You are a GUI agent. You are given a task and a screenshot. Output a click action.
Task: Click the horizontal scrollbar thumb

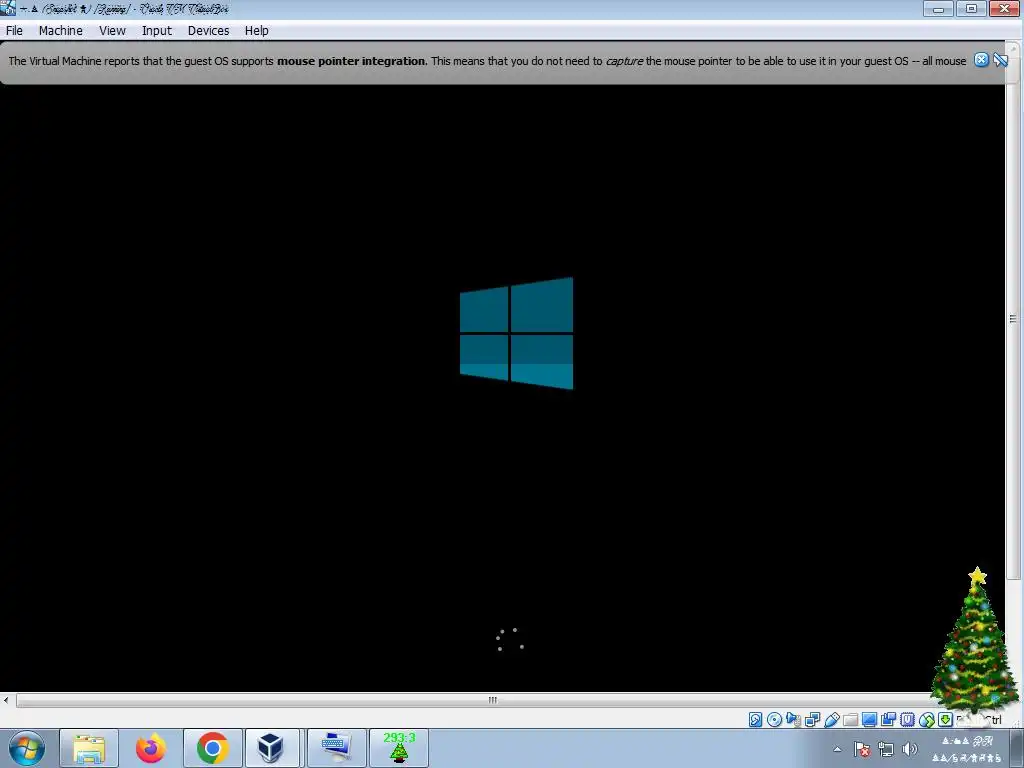(492, 700)
